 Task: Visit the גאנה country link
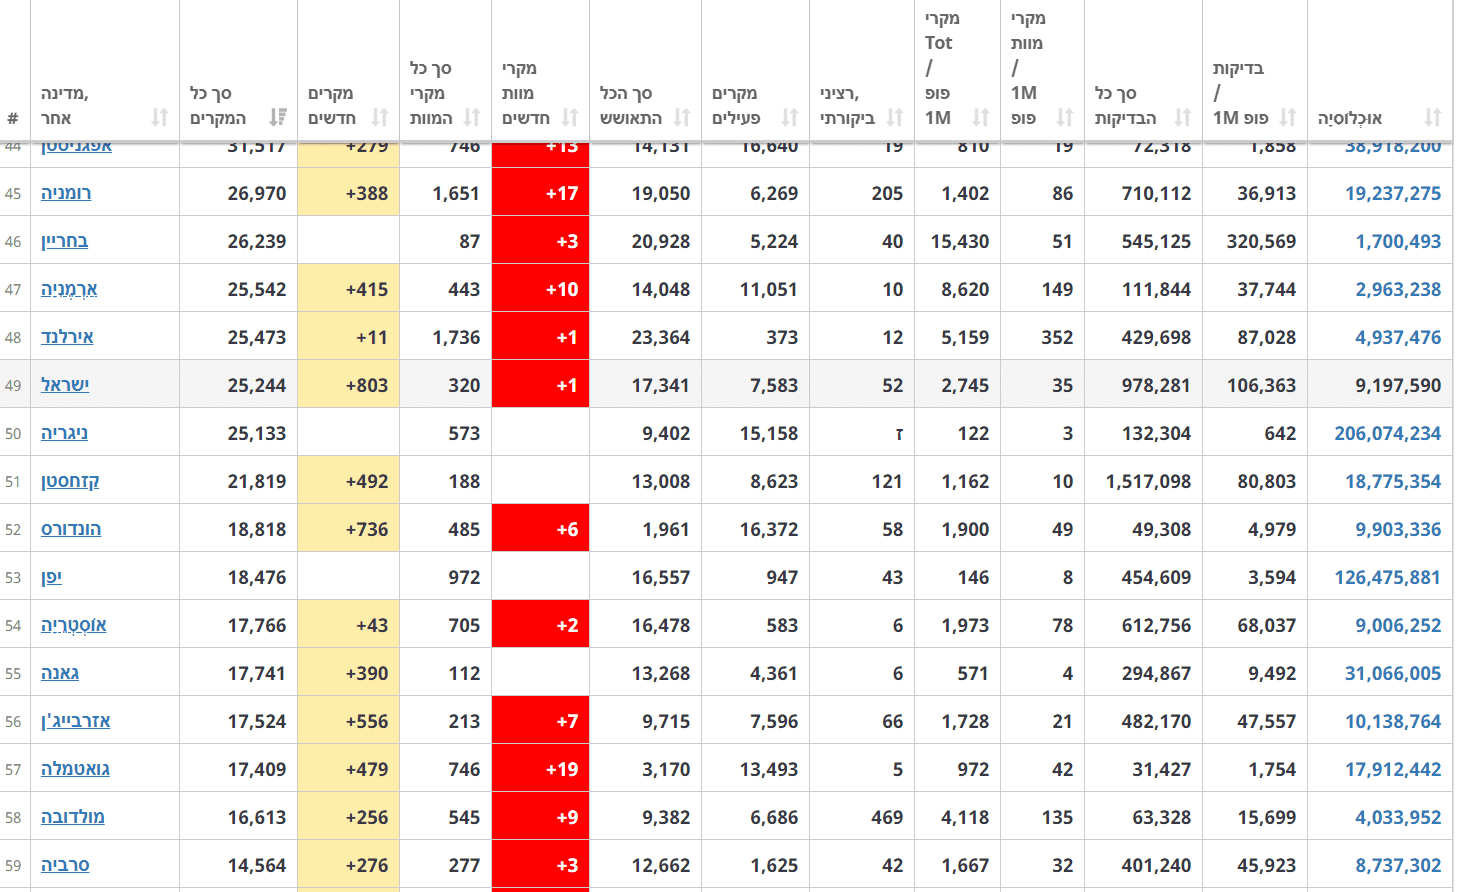60,673
